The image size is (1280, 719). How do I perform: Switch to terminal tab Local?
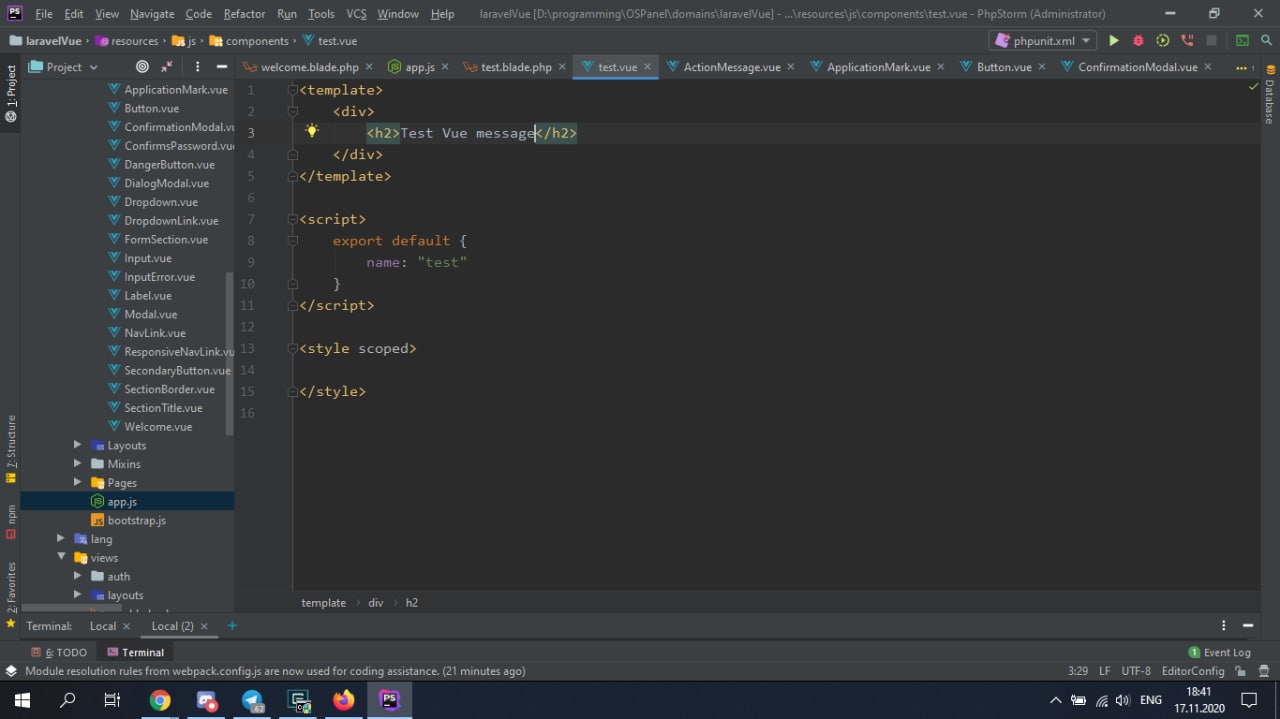[x=103, y=626]
